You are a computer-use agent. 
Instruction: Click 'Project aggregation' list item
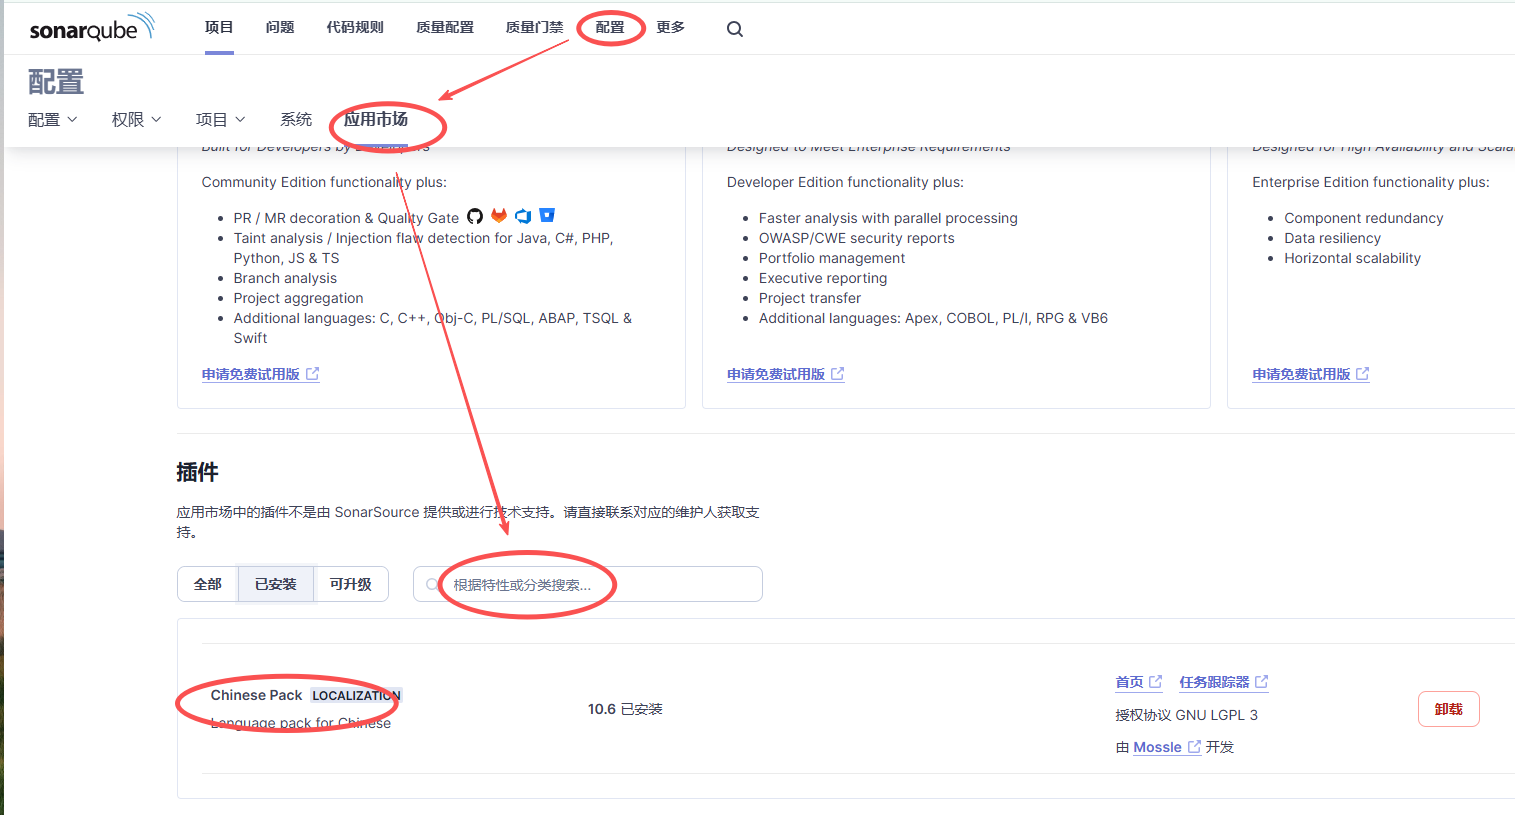(x=299, y=298)
